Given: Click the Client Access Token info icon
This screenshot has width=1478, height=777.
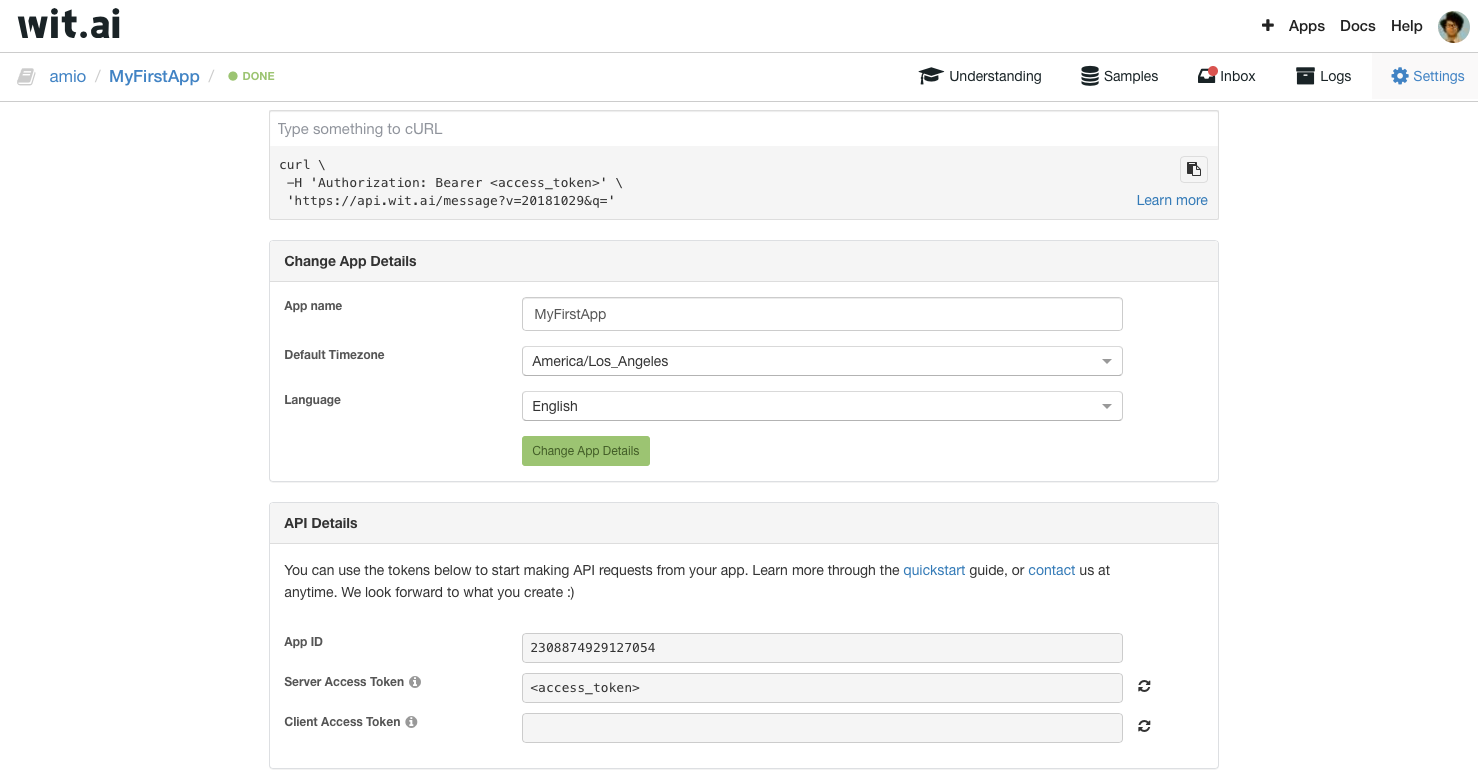Looking at the screenshot, I should [x=411, y=722].
